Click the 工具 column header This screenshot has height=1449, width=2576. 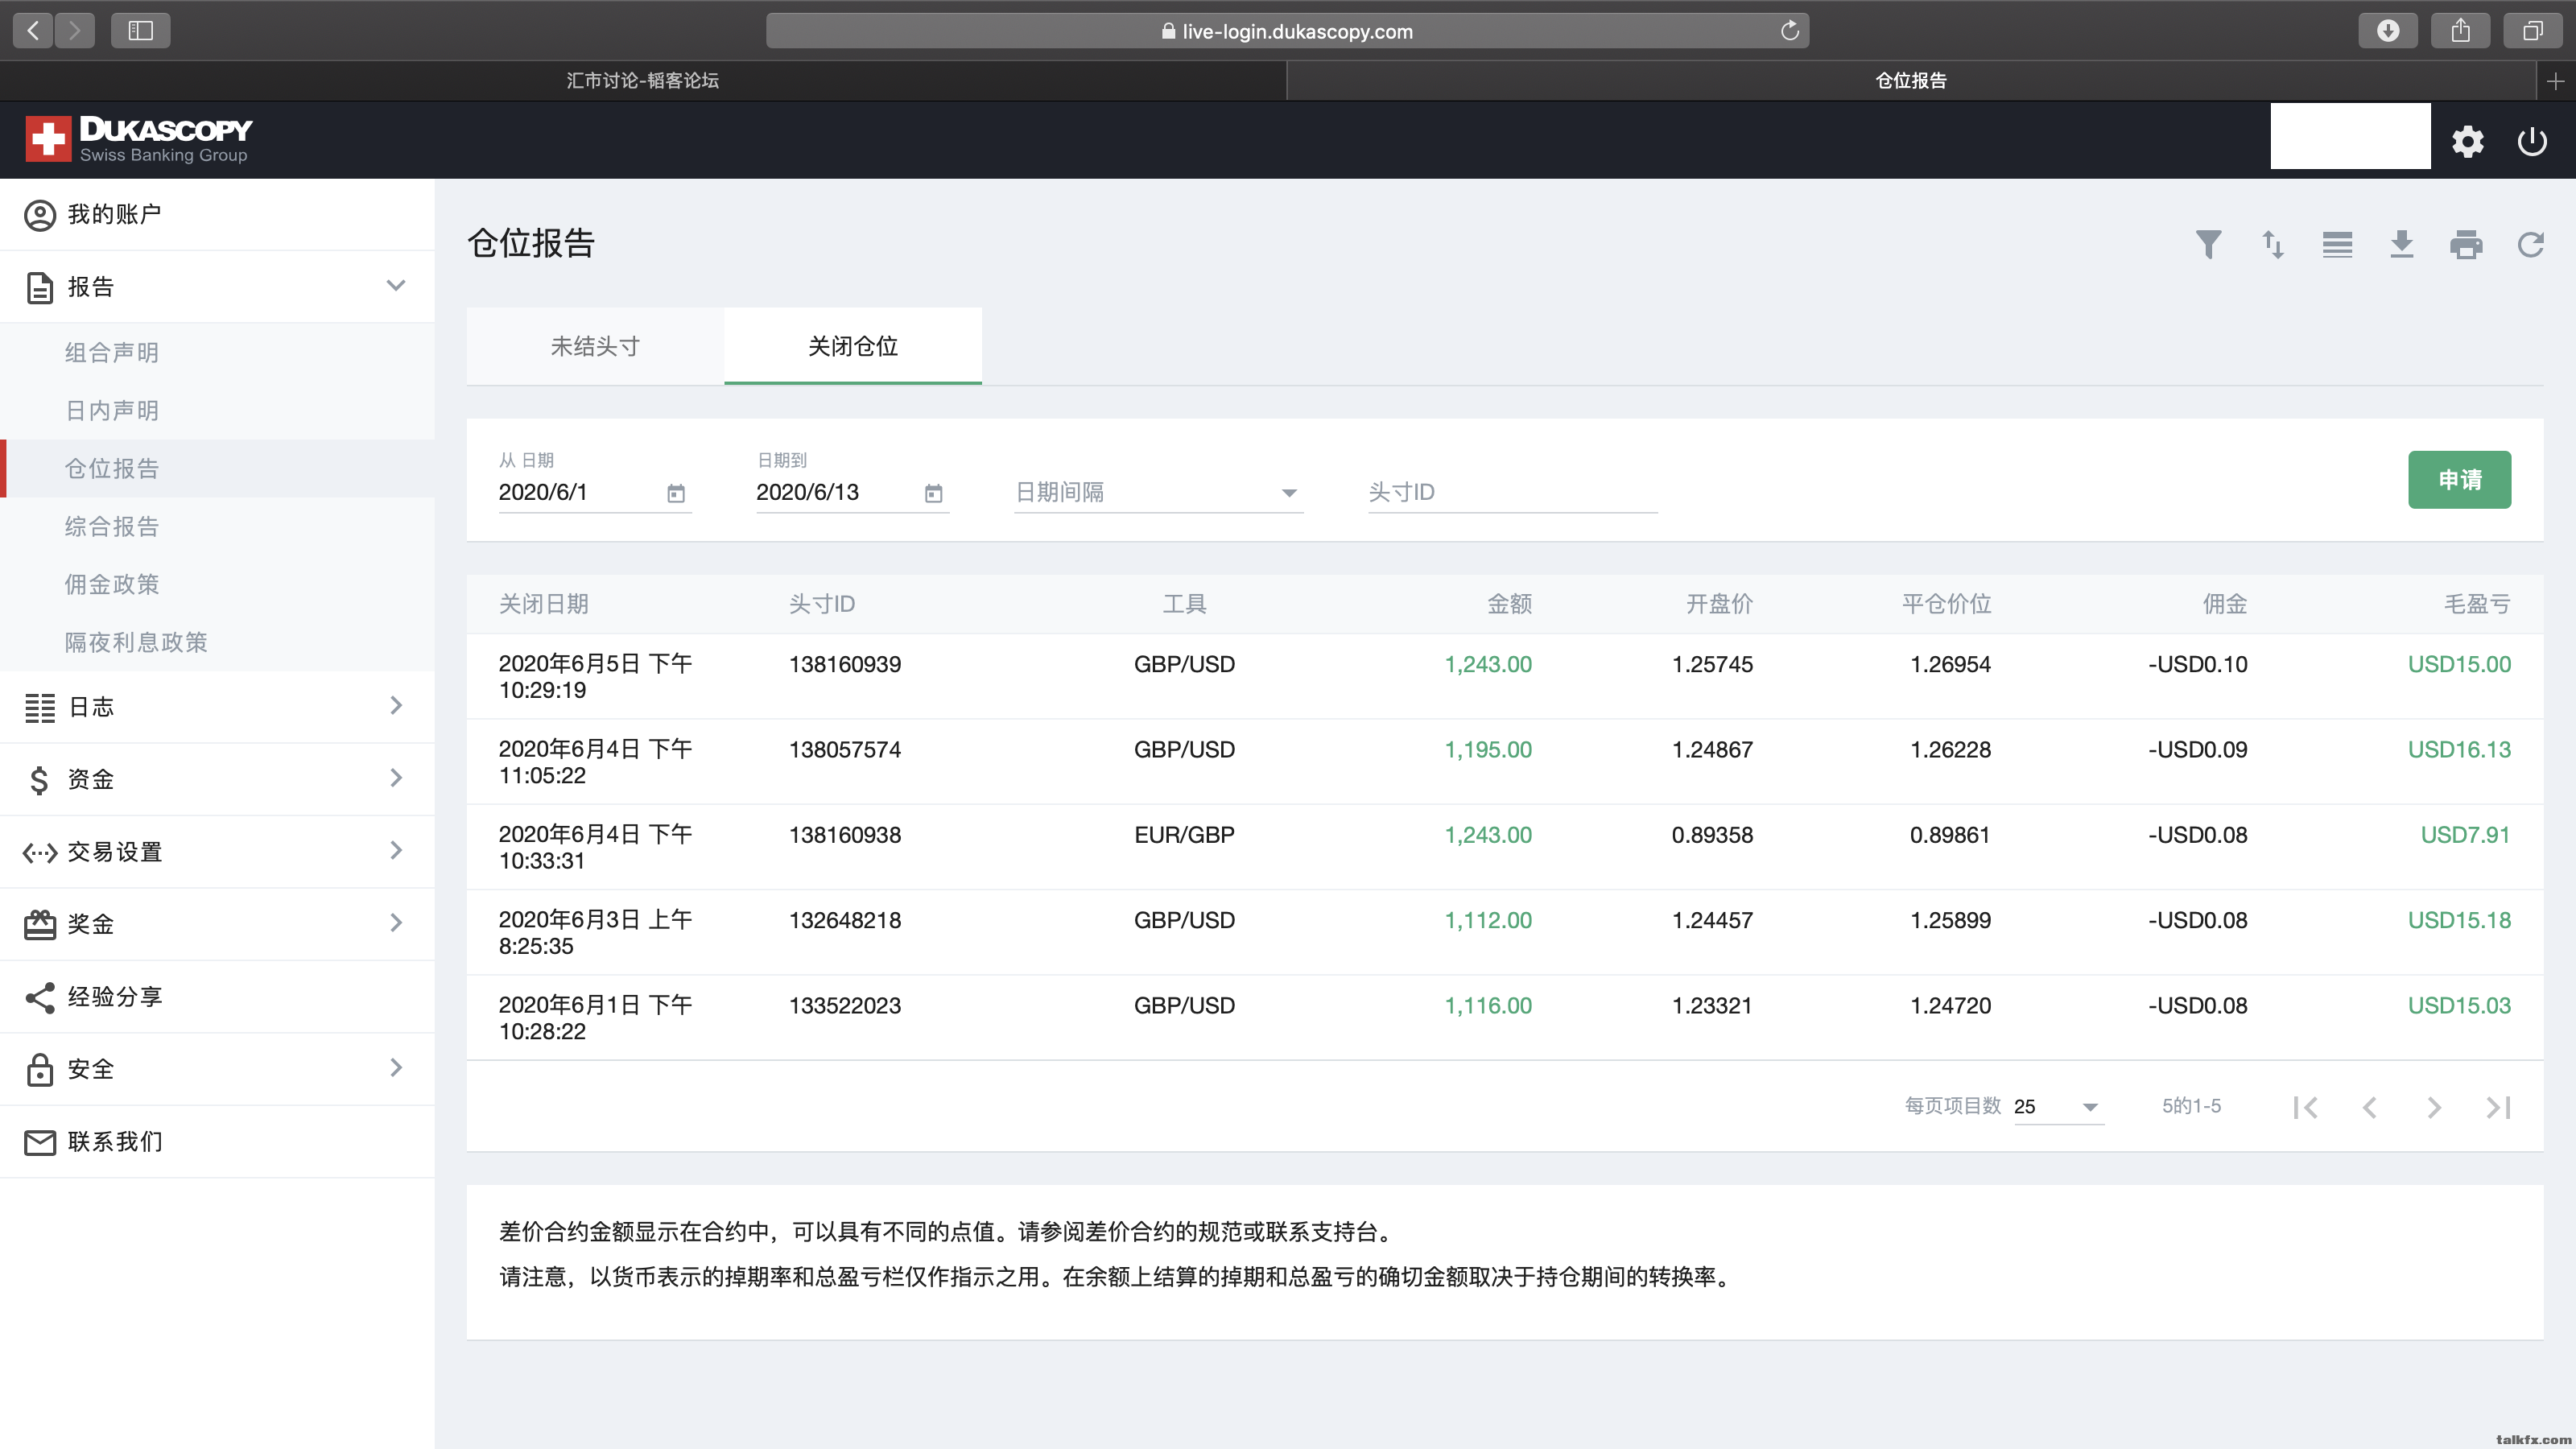pos(1184,604)
